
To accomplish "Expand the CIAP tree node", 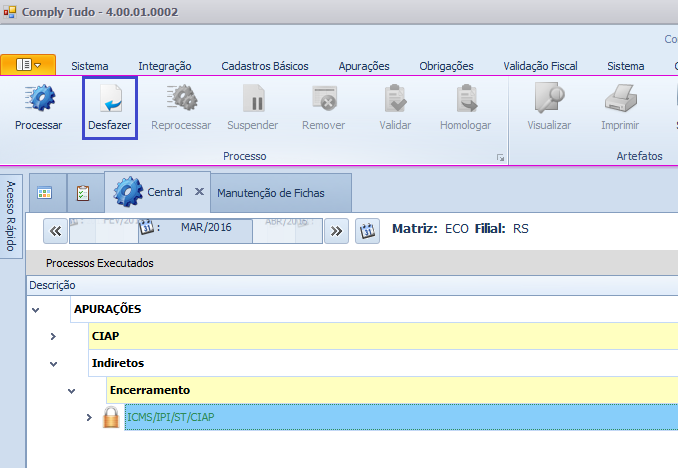I will tap(54, 336).
